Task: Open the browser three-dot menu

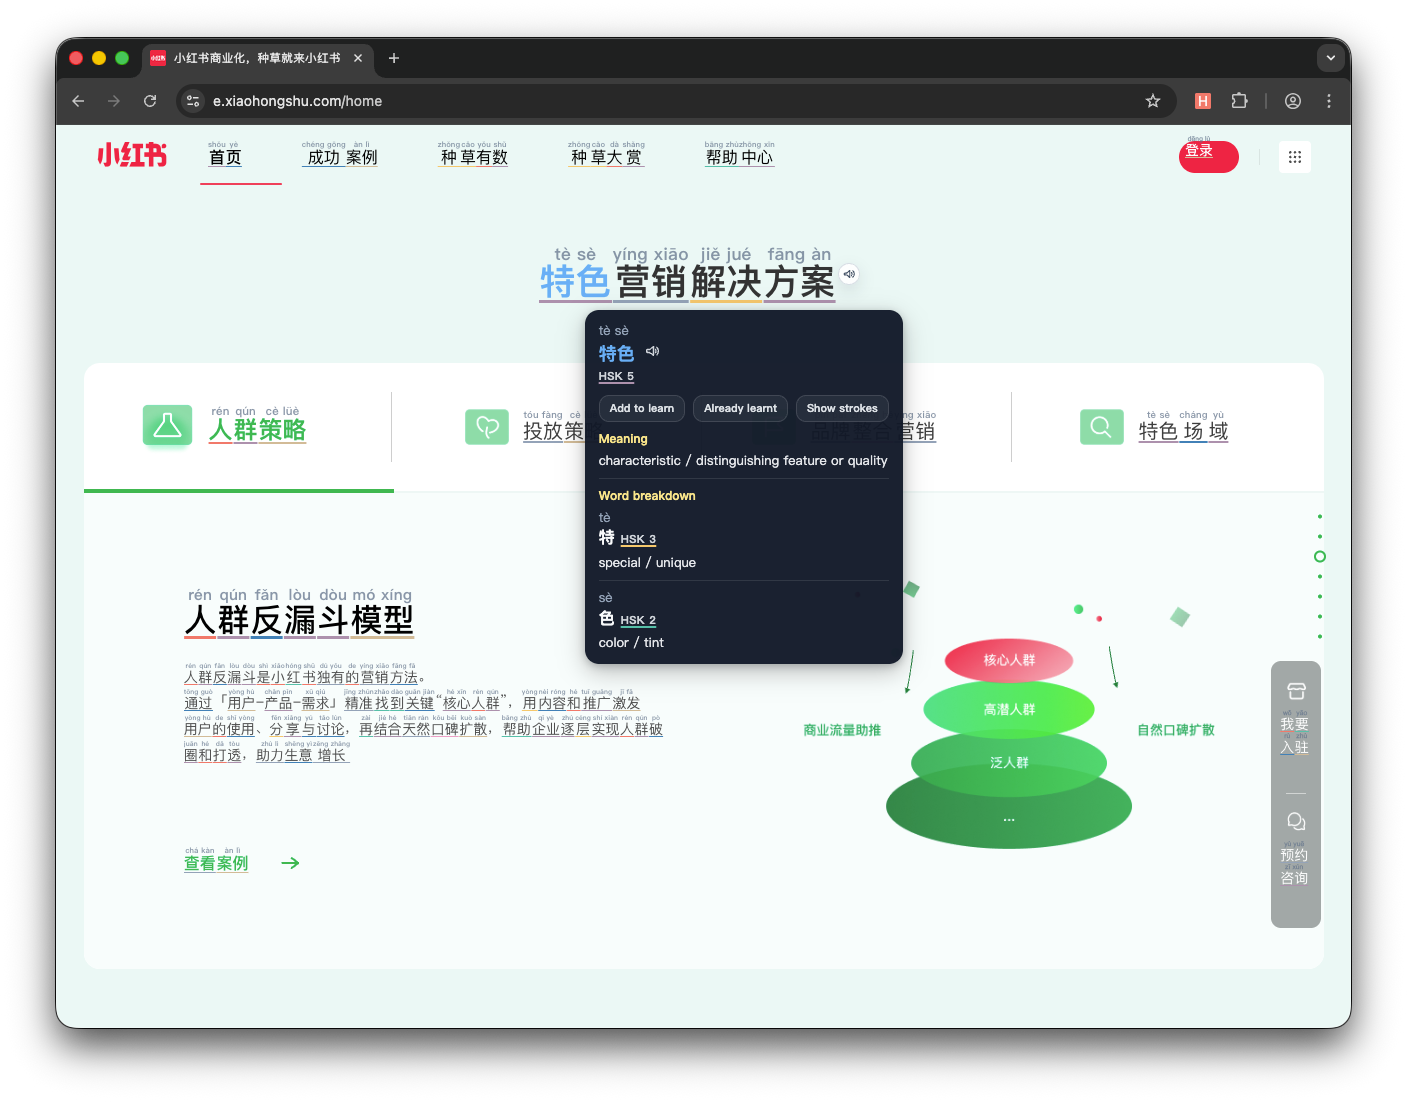Action: point(1329,101)
